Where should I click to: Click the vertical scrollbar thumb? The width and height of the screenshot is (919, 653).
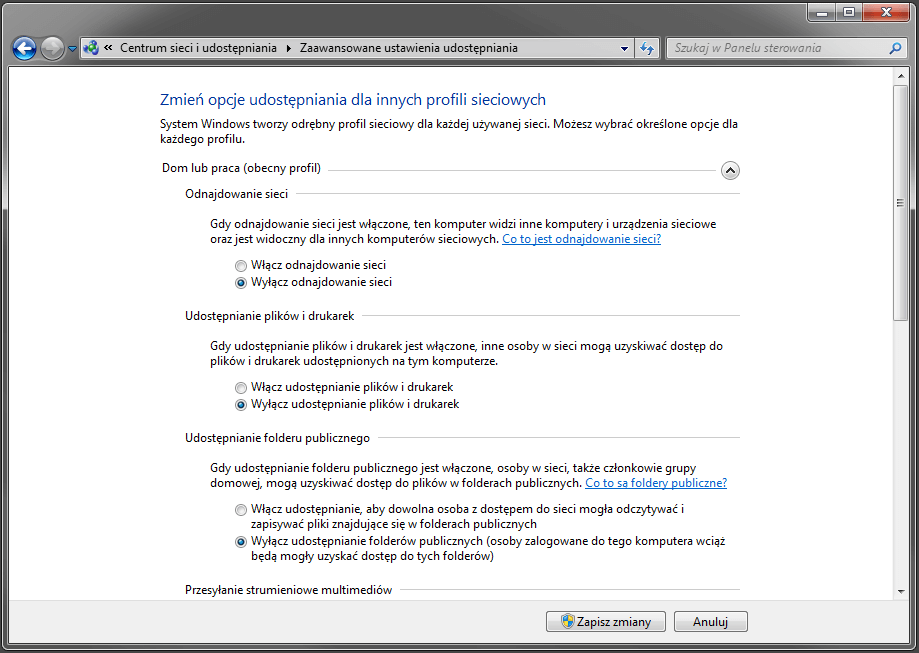901,203
